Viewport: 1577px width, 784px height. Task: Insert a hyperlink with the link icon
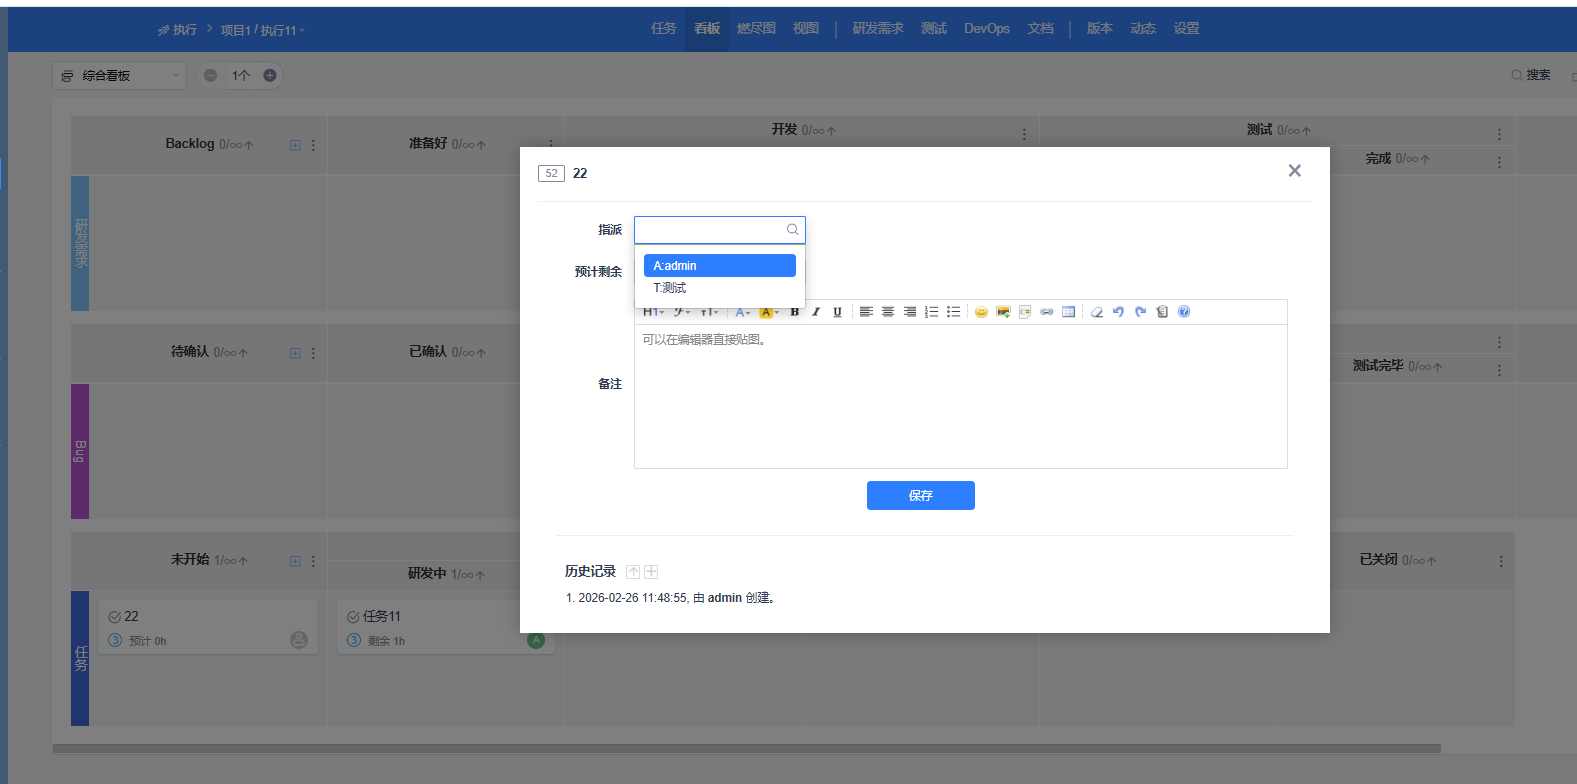[1047, 312]
